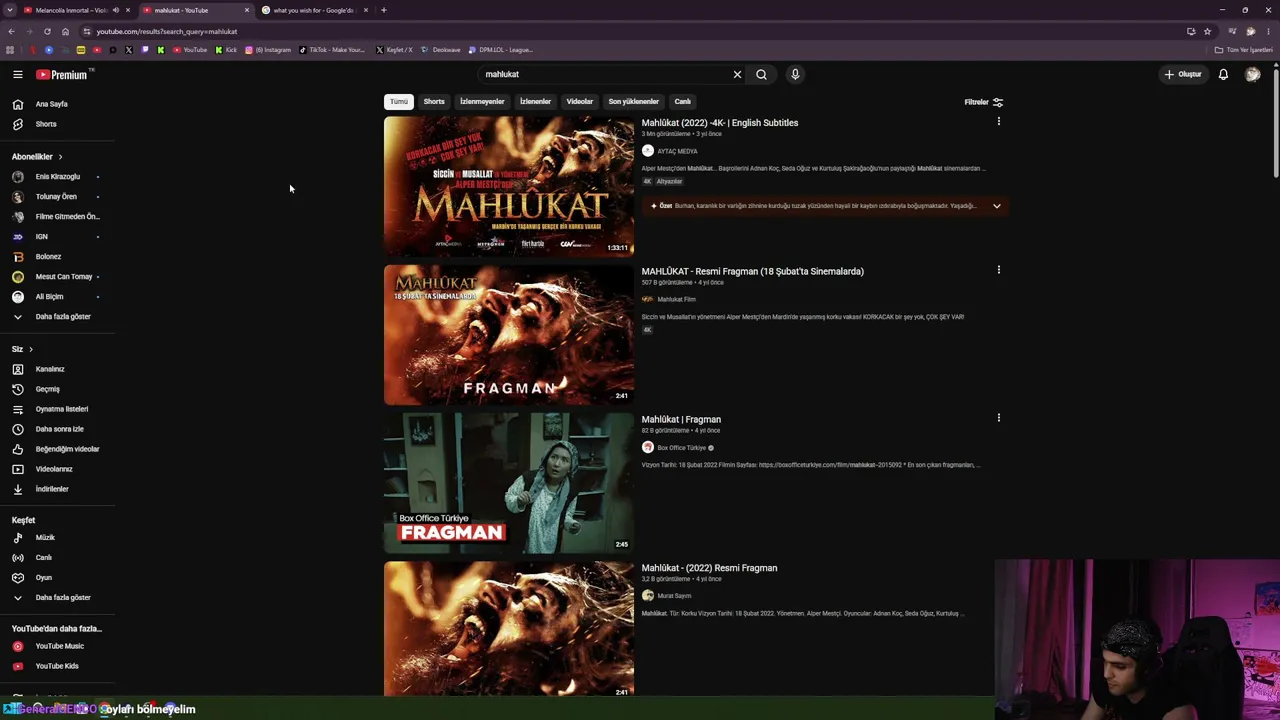Click the browser address bar URL
The image size is (1280, 720).
(166, 32)
